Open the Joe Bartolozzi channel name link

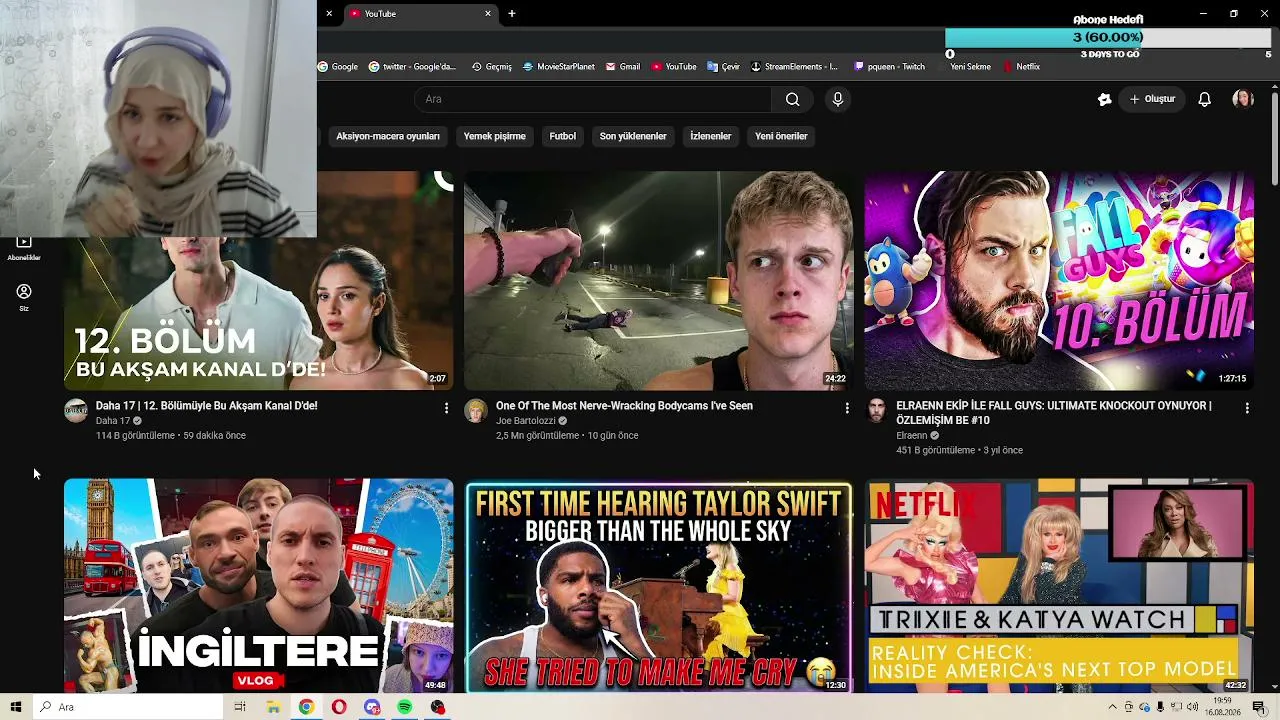point(525,421)
